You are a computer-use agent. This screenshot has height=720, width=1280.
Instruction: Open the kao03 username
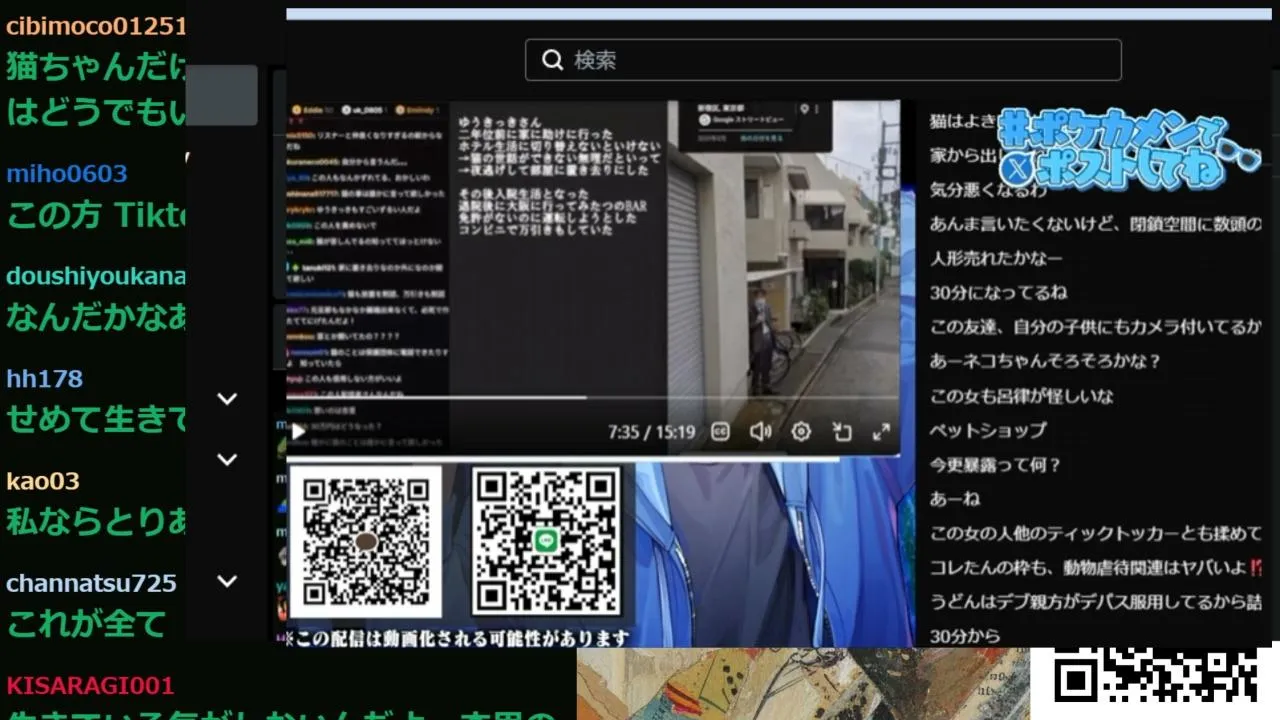(x=43, y=480)
